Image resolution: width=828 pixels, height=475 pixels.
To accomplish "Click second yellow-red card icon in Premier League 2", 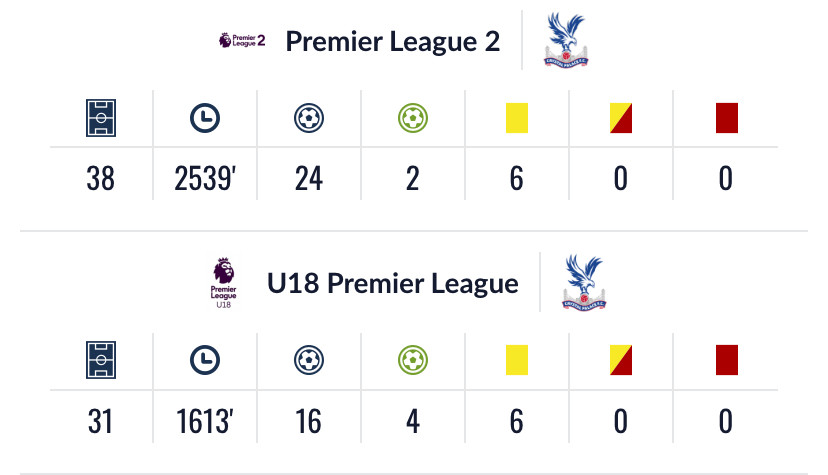I will [x=621, y=119].
